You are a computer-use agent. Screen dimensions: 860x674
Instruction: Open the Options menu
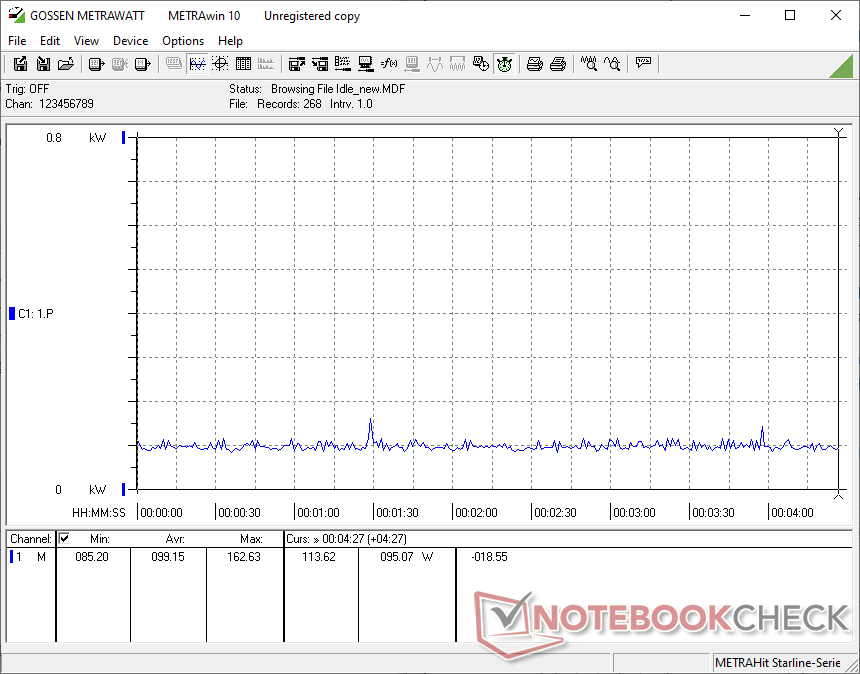point(183,41)
